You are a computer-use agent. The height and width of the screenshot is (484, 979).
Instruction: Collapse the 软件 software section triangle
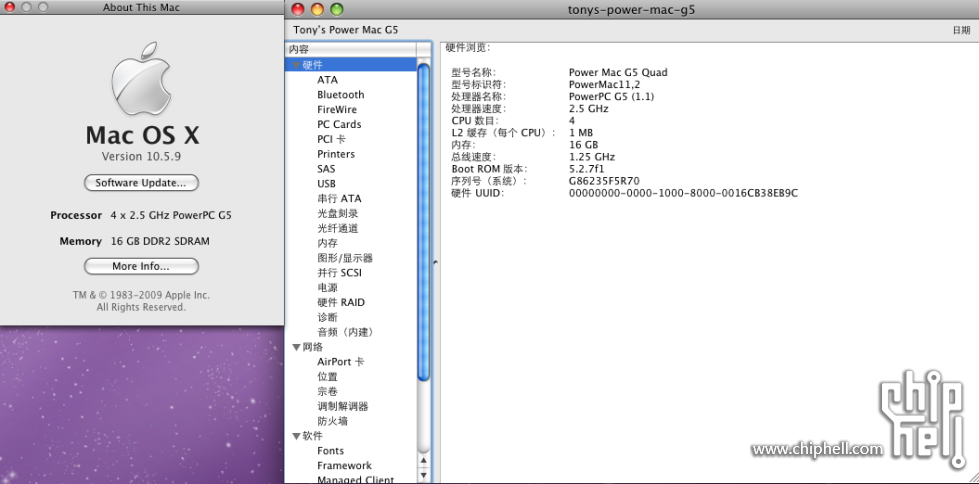(296, 436)
